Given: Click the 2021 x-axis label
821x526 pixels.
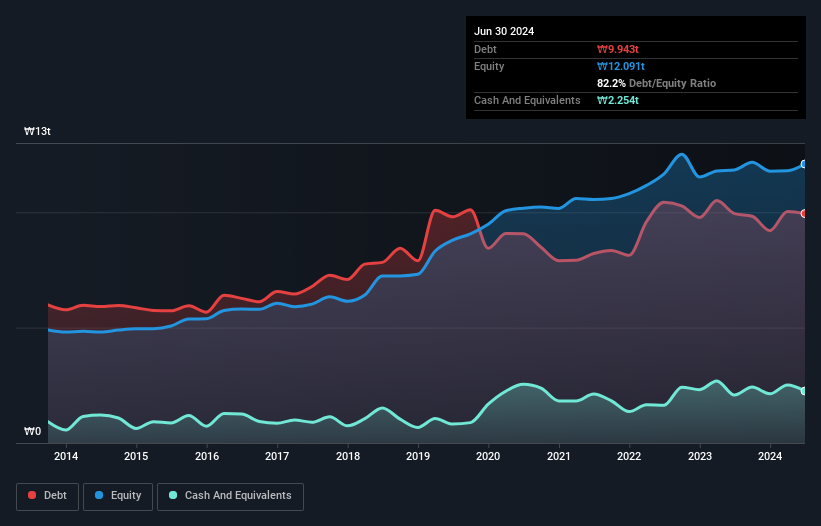Looking at the screenshot, I should 559,456.
